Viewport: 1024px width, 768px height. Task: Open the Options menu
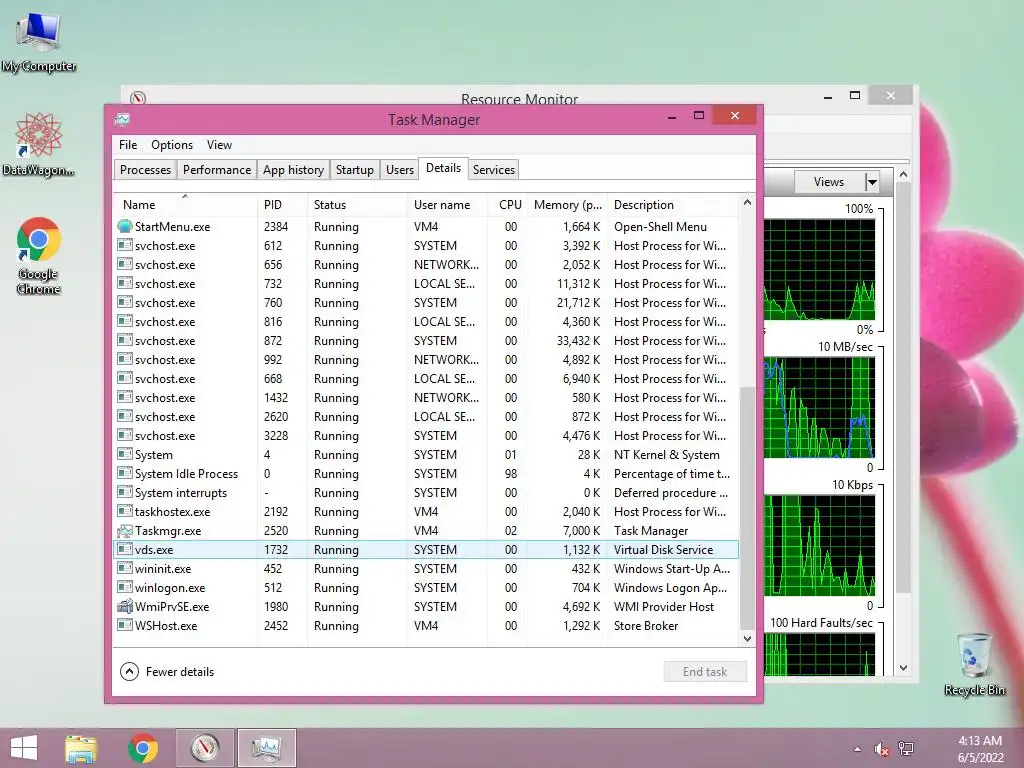(172, 145)
